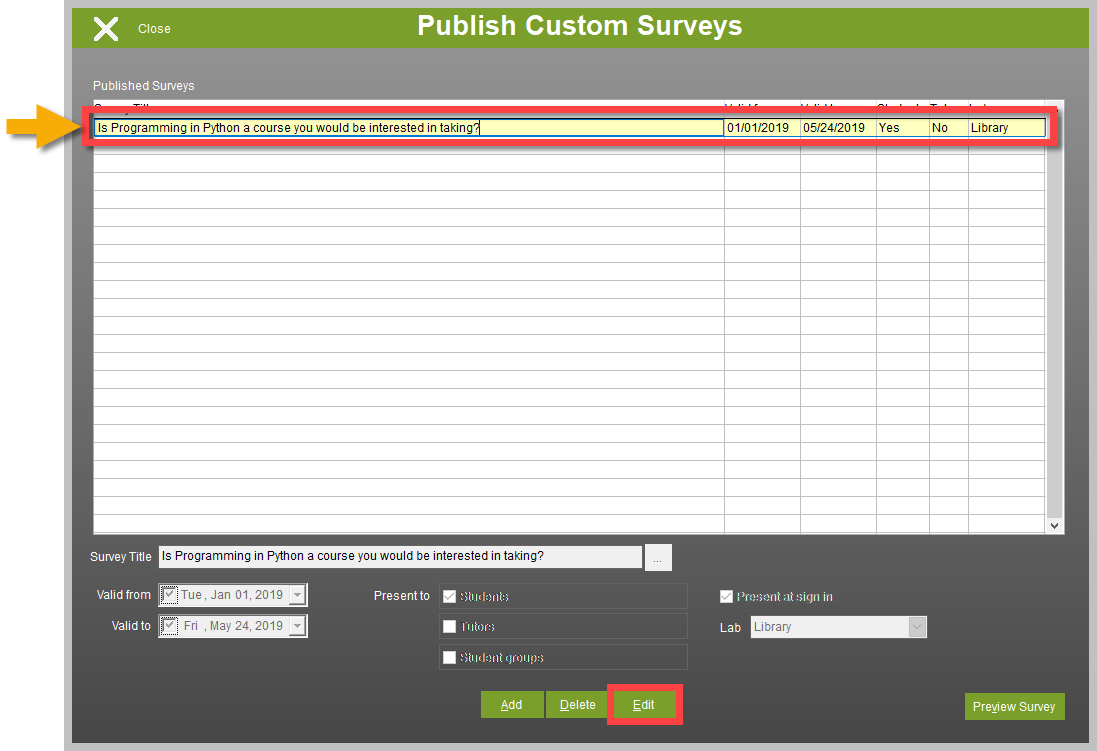Toggle the Valid to date checkbox
Screen dimensions: 1097x751
point(169,626)
